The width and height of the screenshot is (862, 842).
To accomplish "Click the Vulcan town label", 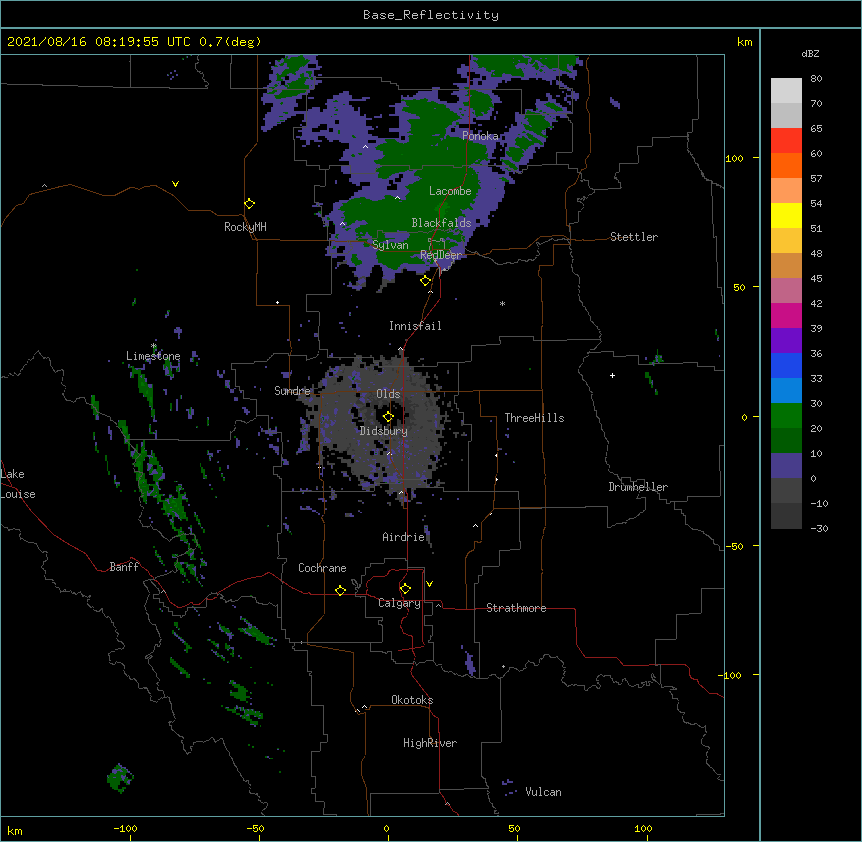I will tap(543, 792).
